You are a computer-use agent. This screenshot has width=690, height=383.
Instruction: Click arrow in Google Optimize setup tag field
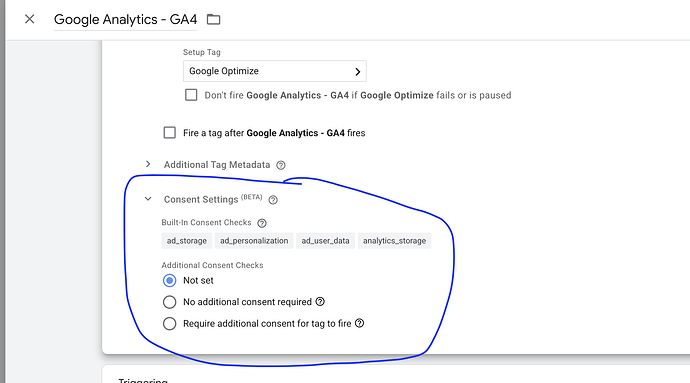[x=358, y=72]
